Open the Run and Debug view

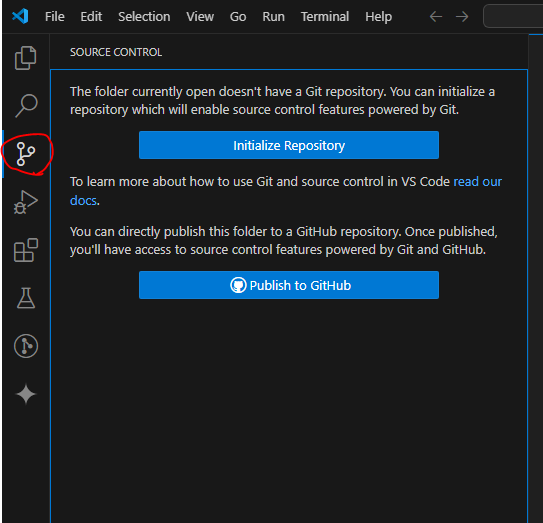(x=26, y=202)
